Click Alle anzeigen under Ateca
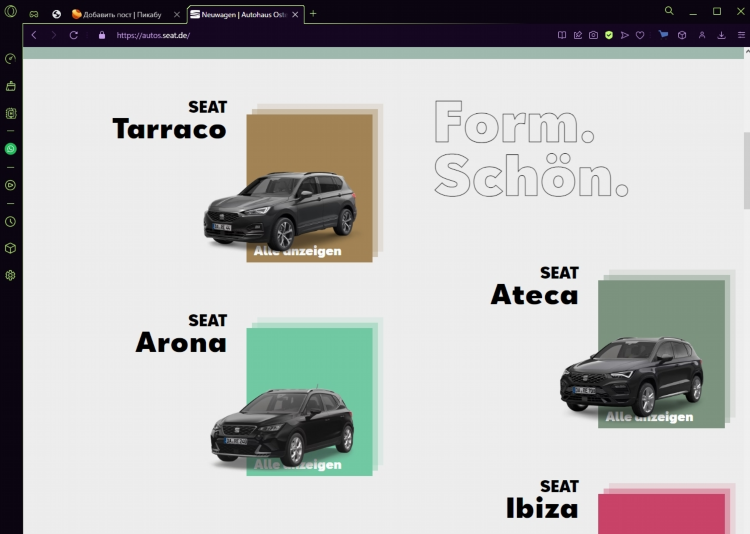Viewport: 750px width, 534px height. pos(649,417)
